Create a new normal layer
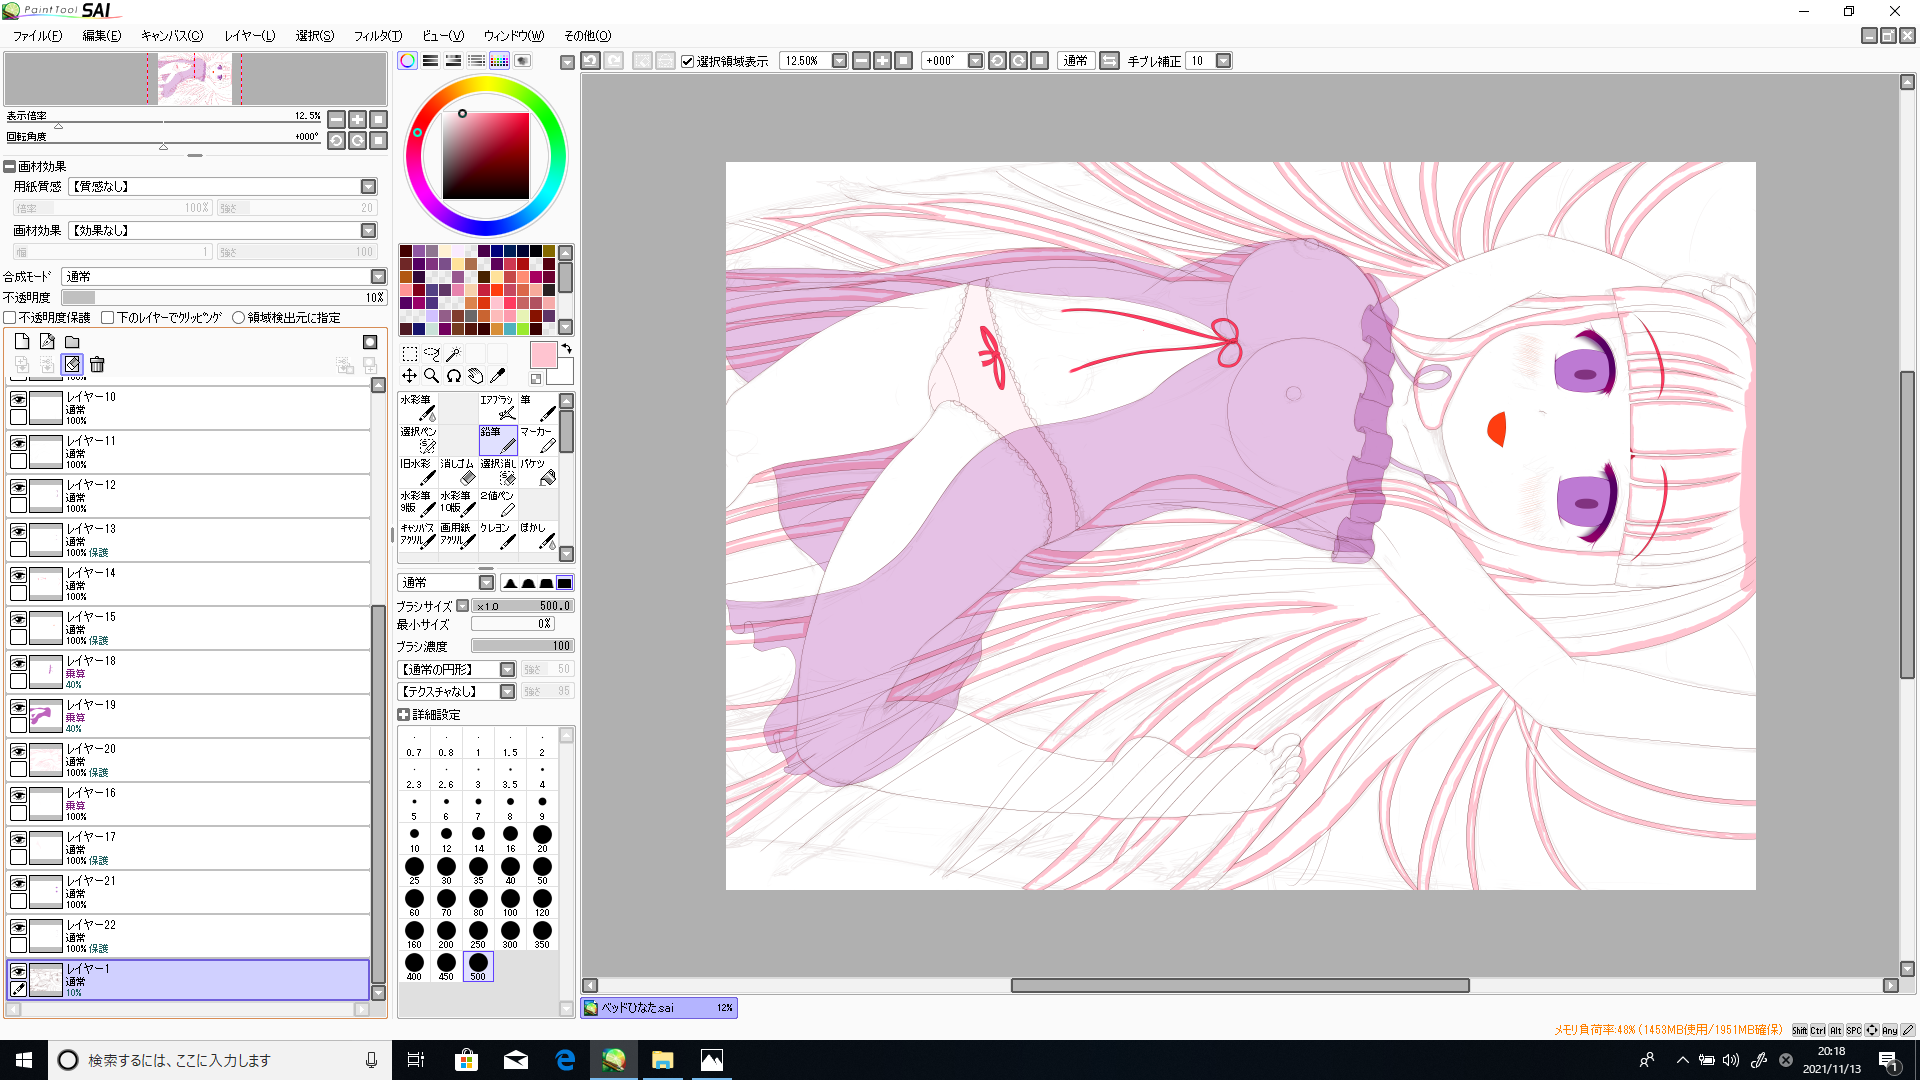The image size is (1920, 1080). (22, 342)
